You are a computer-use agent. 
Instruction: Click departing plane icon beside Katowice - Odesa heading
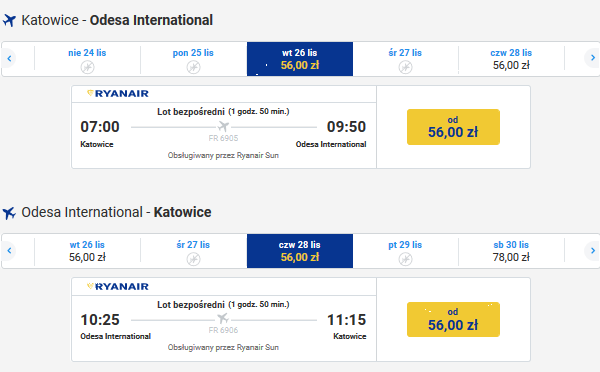[9, 20]
